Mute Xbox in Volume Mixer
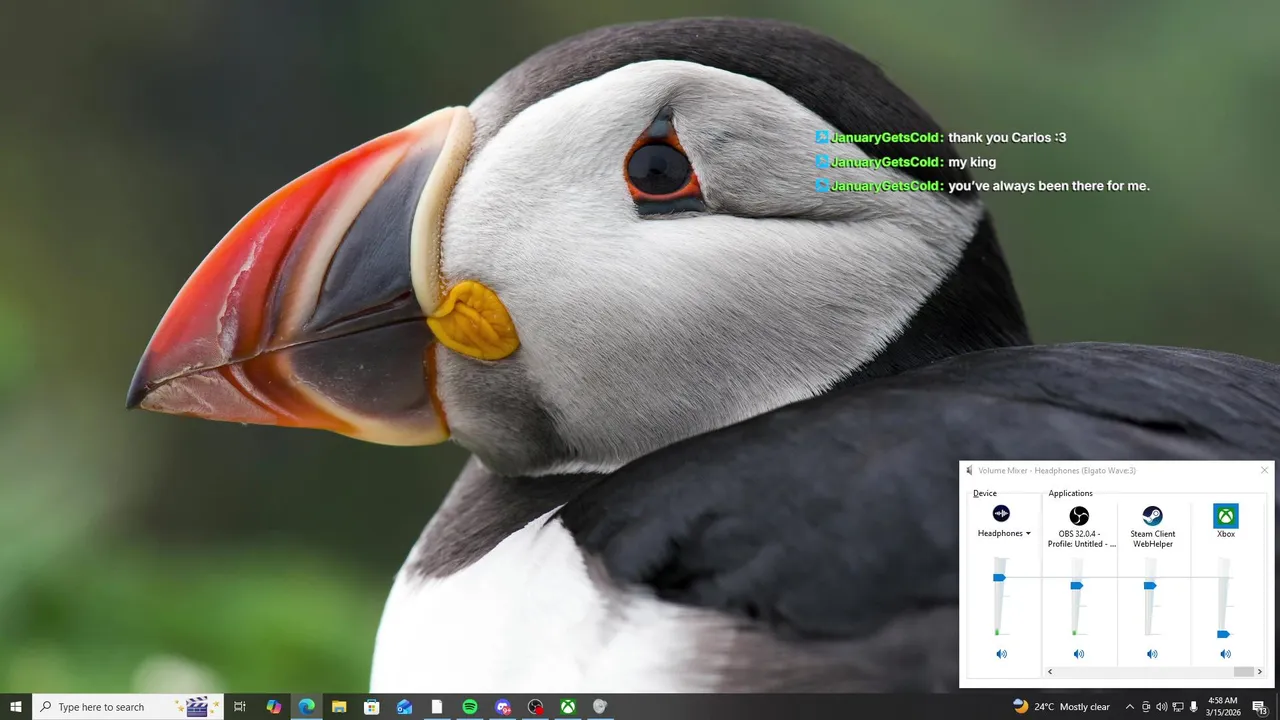1280x720 pixels. (x=1226, y=654)
